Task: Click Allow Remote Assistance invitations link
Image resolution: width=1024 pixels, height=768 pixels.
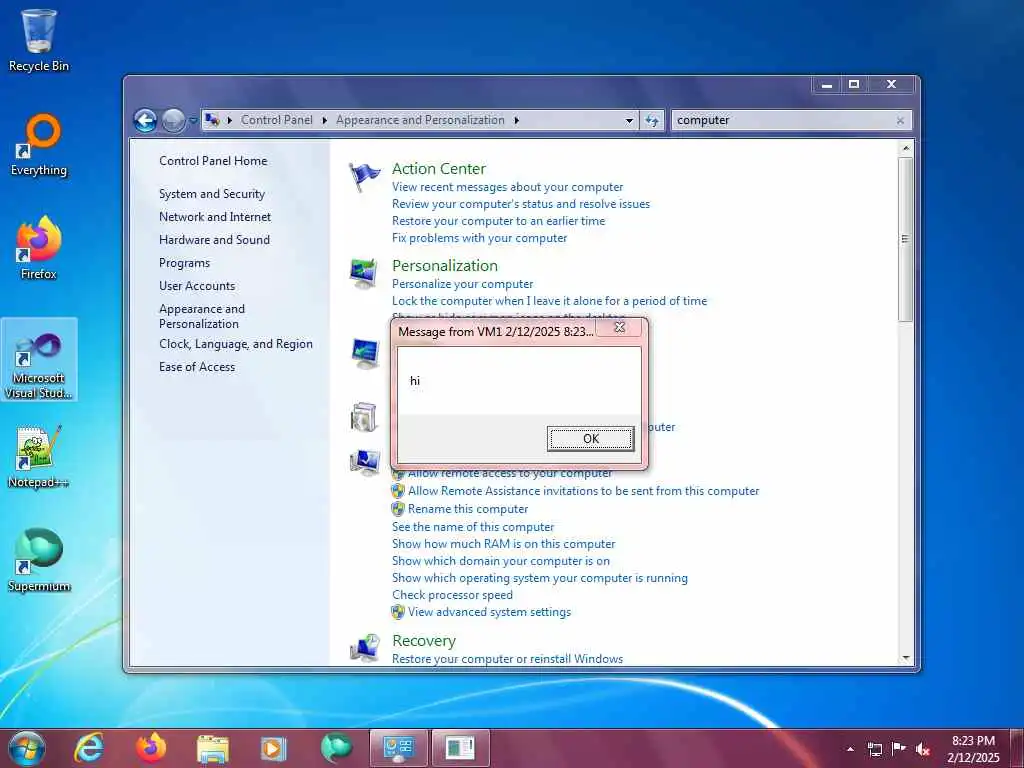Action: [583, 491]
